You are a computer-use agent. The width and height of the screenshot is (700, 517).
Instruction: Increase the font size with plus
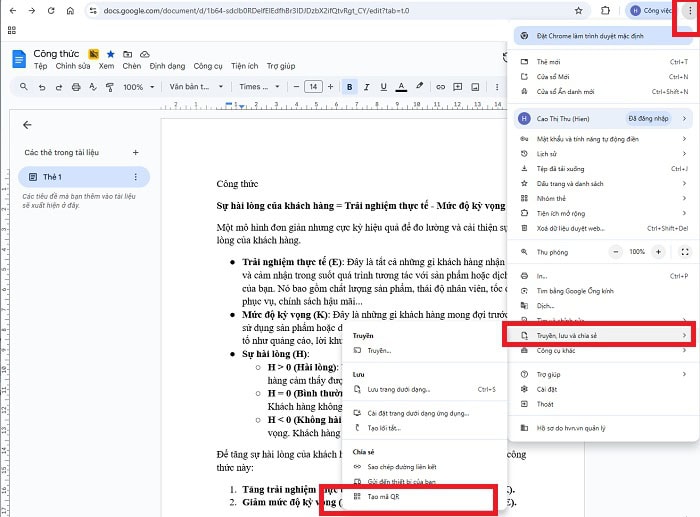[x=330, y=87]
